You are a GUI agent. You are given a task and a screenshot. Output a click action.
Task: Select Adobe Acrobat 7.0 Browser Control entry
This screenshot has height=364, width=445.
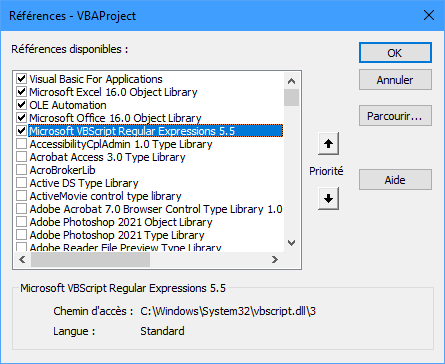tap(156, 209)
